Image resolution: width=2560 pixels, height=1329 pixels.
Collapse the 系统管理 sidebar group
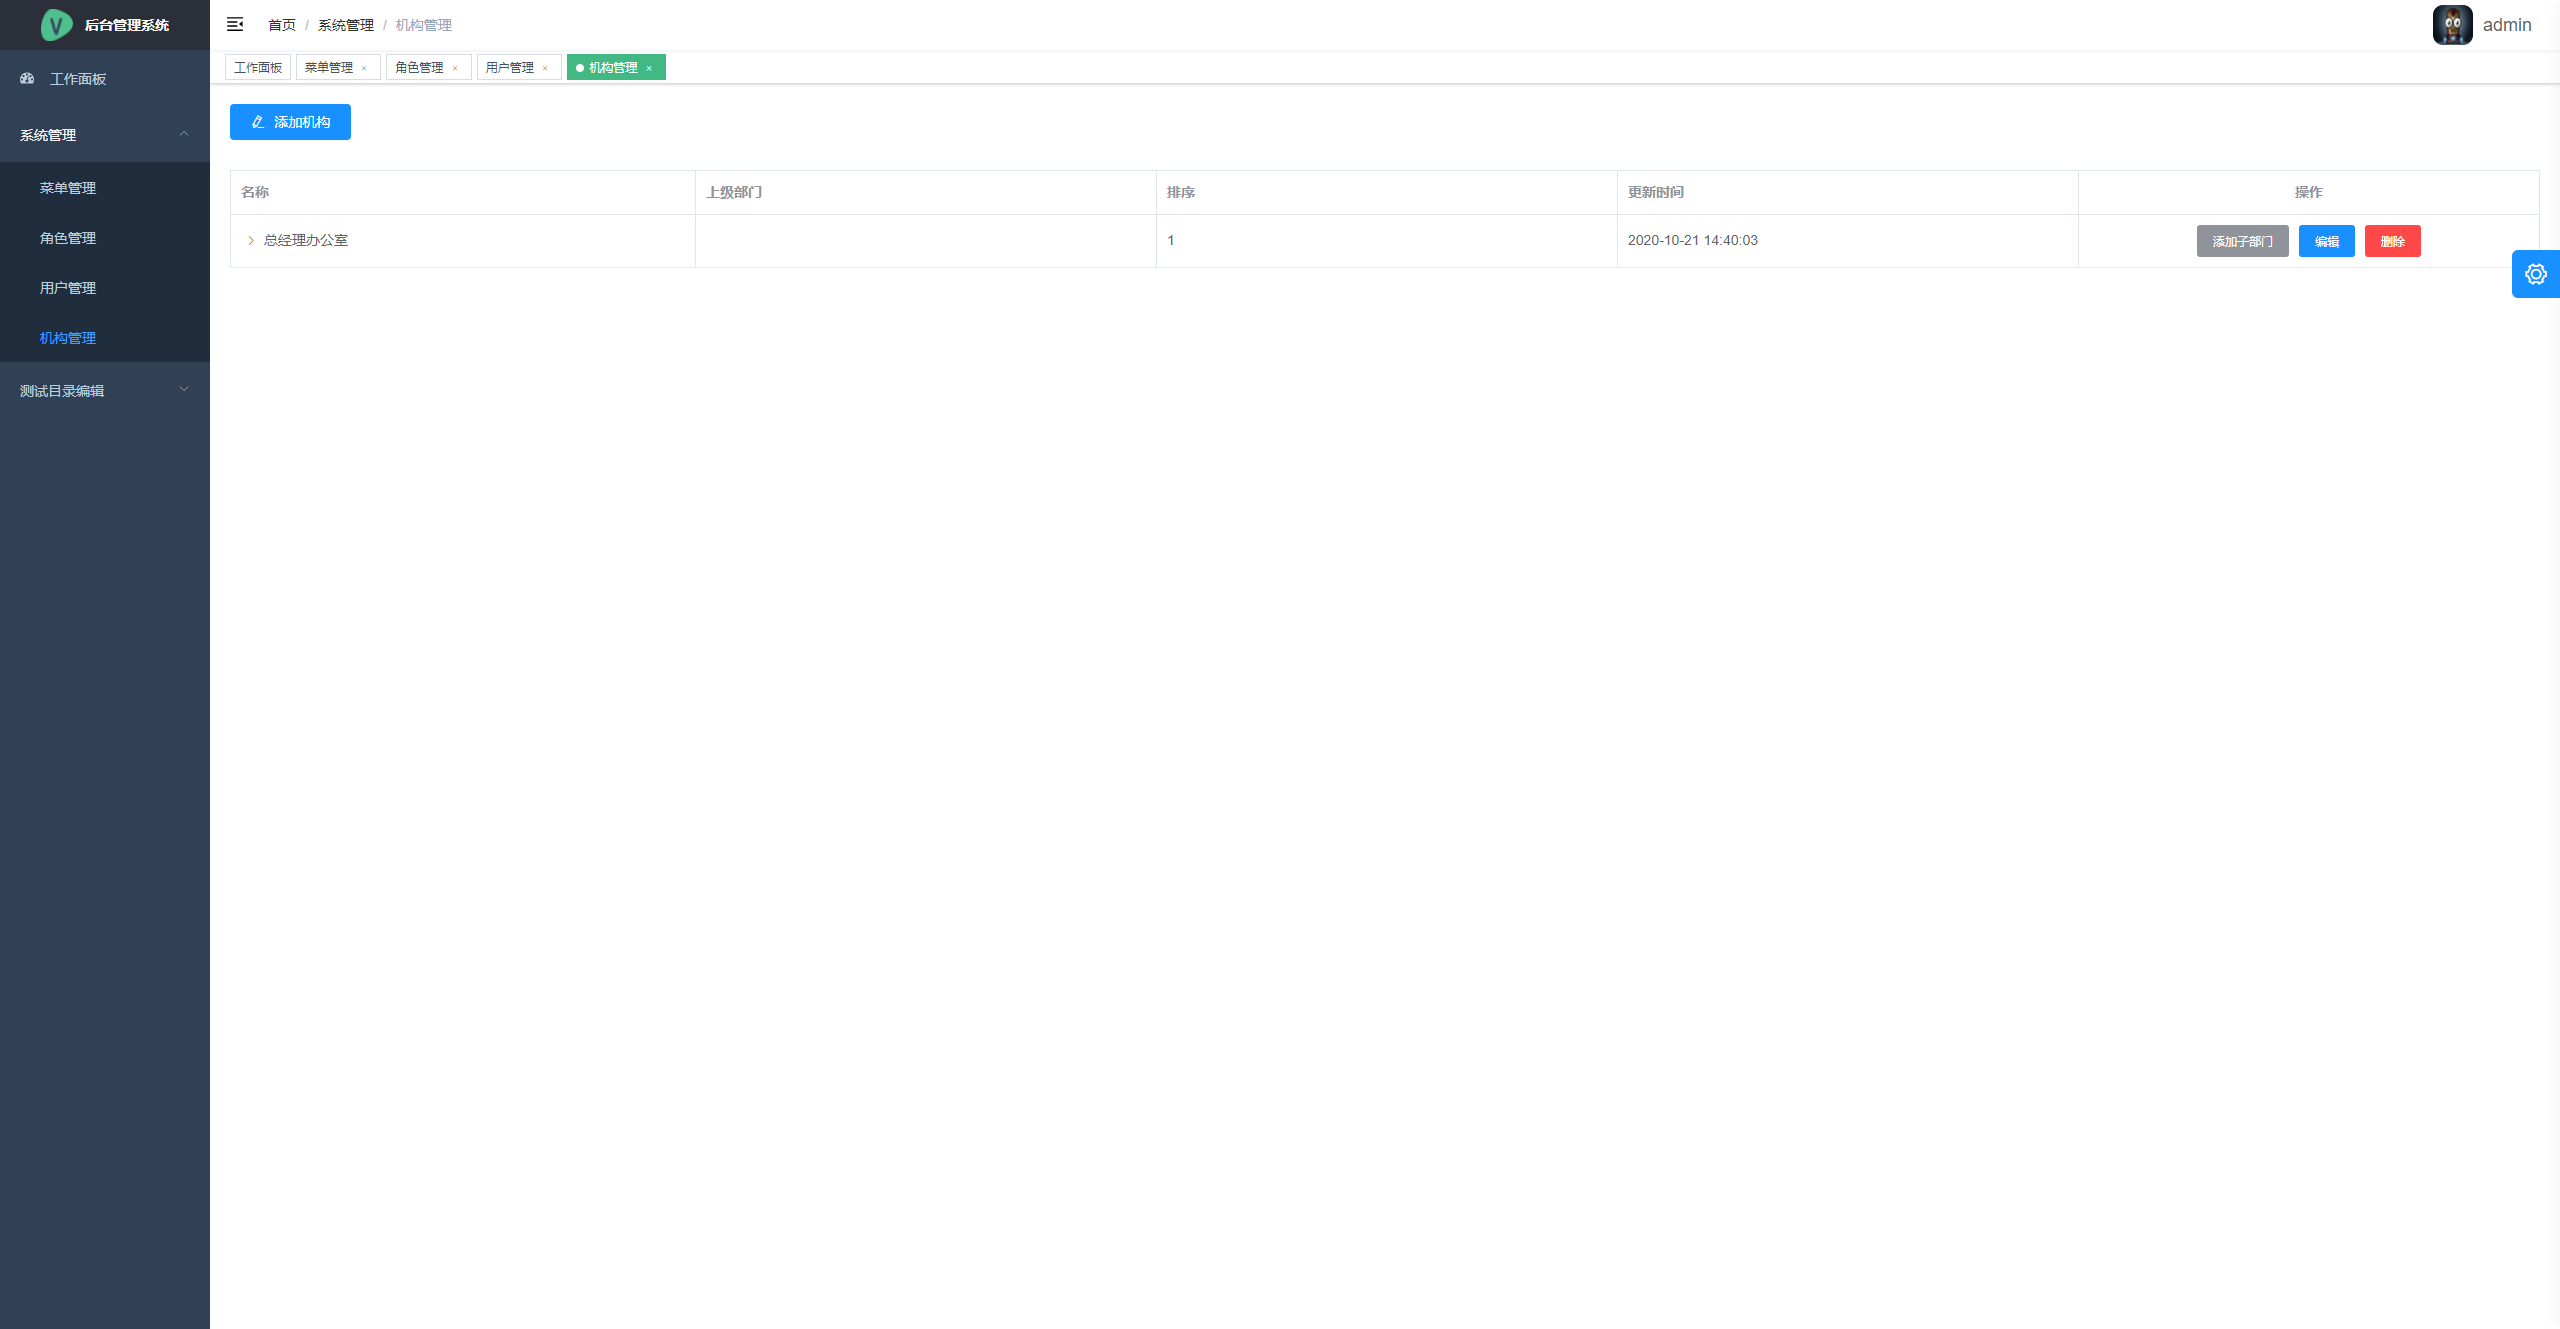pos(105,135)
